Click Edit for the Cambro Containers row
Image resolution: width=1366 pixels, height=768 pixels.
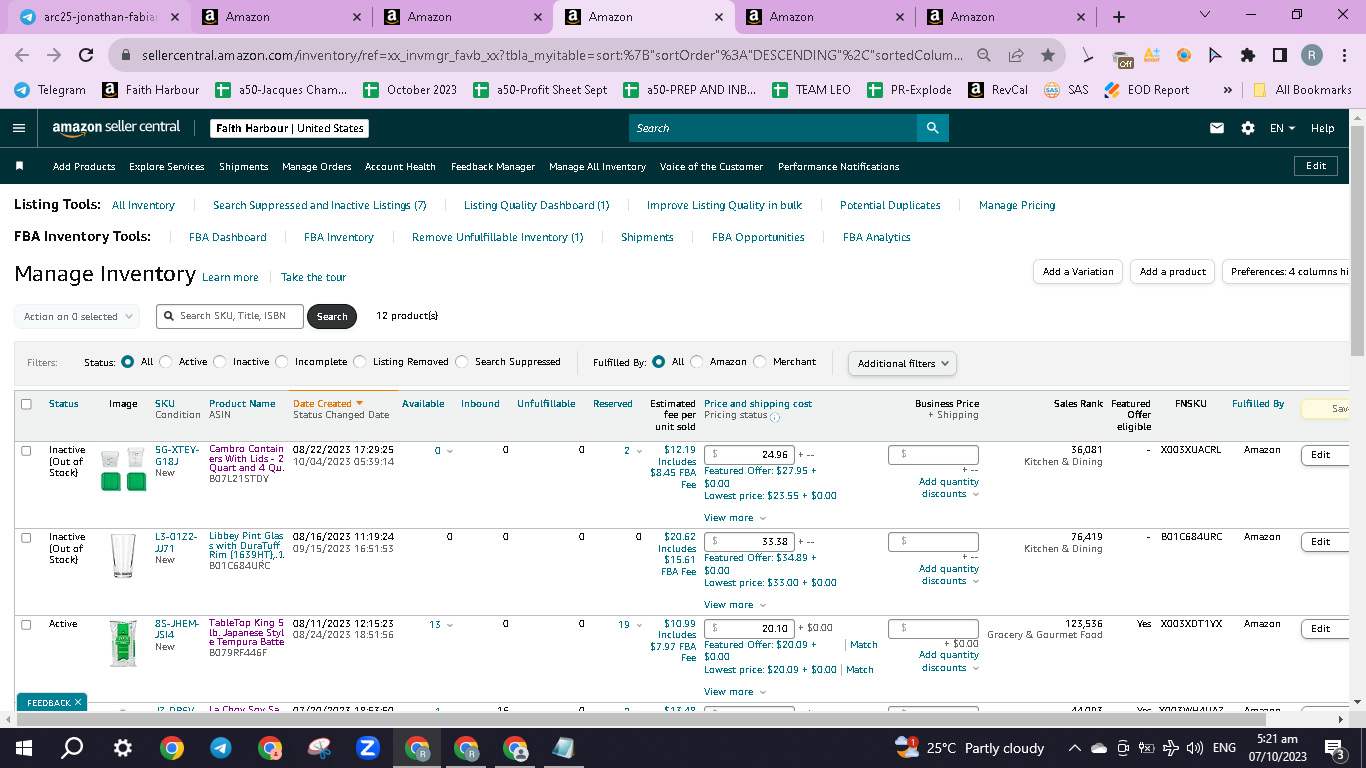(x=1326, y=455)
